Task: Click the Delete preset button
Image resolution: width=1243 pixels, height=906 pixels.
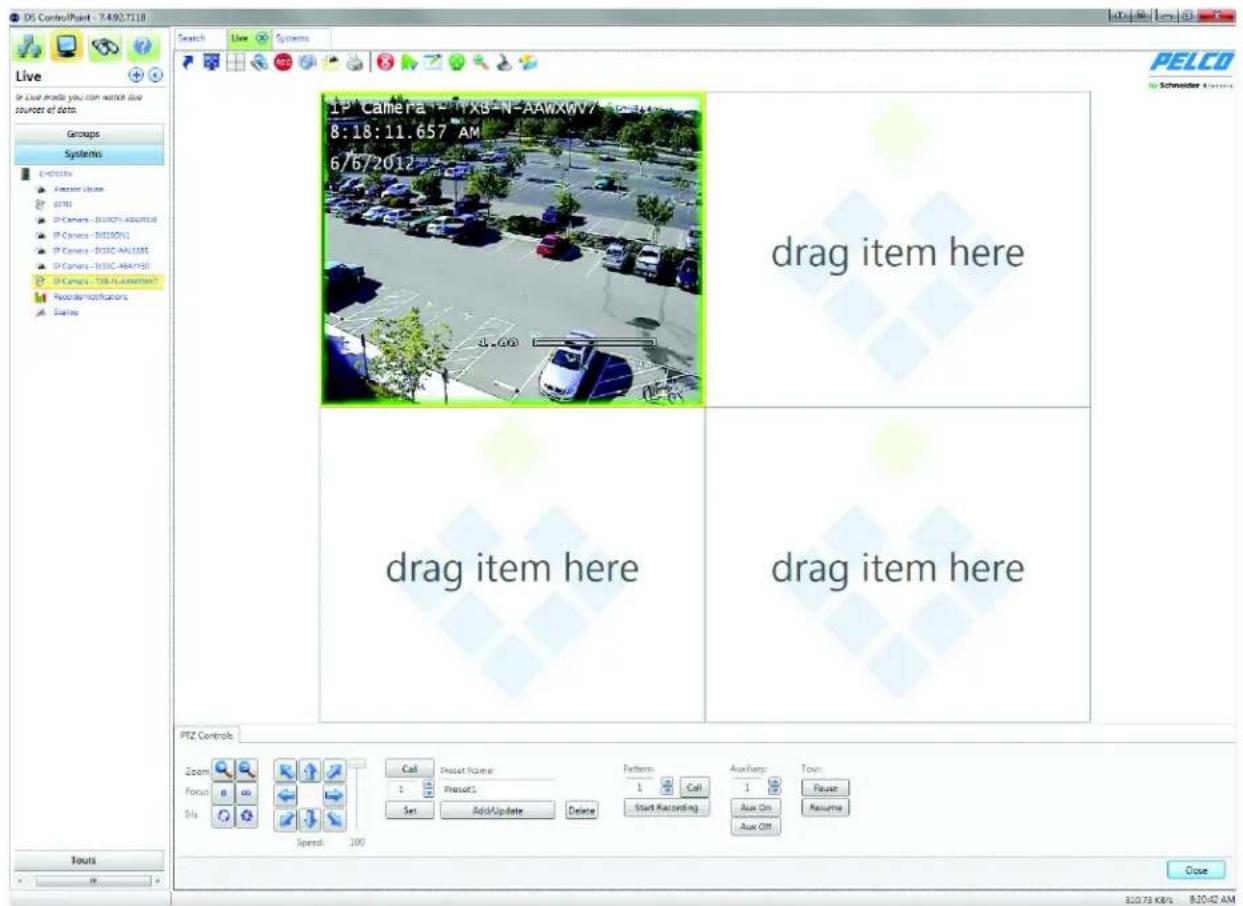Action: (x=581, y=810)
